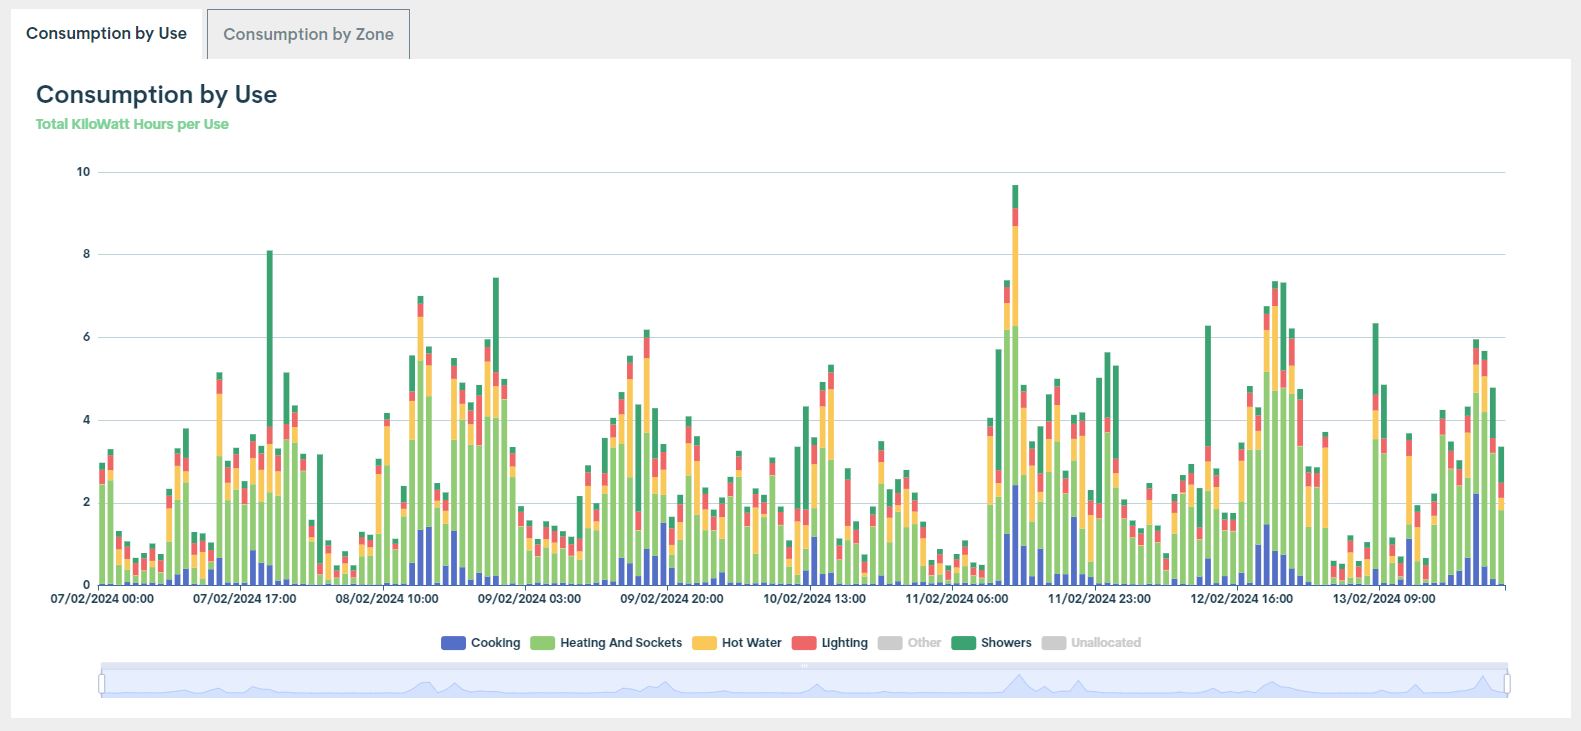1581x731 pixels.
Task: Click the y-axis value 10
Action: click(x=83, y=172)
